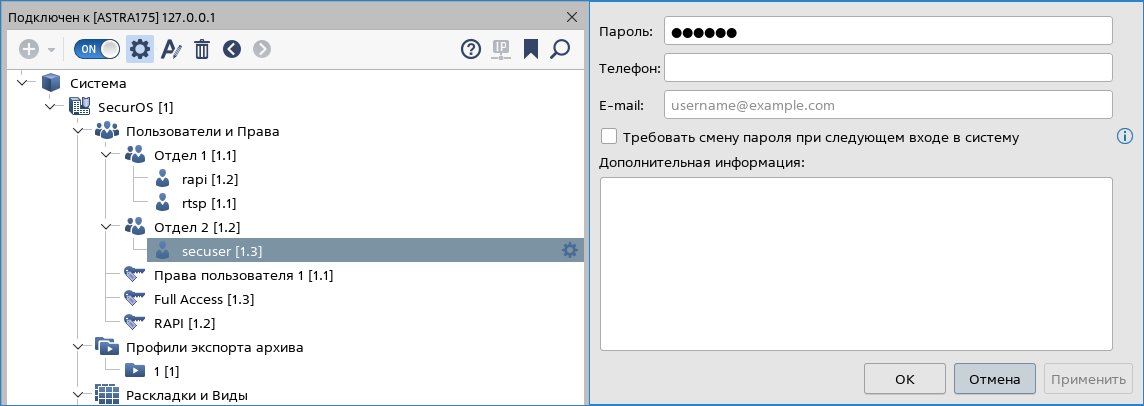
Task: Click the blue info icon beside checkbox
Action: pyautogui.click(x=1124, y=136)
